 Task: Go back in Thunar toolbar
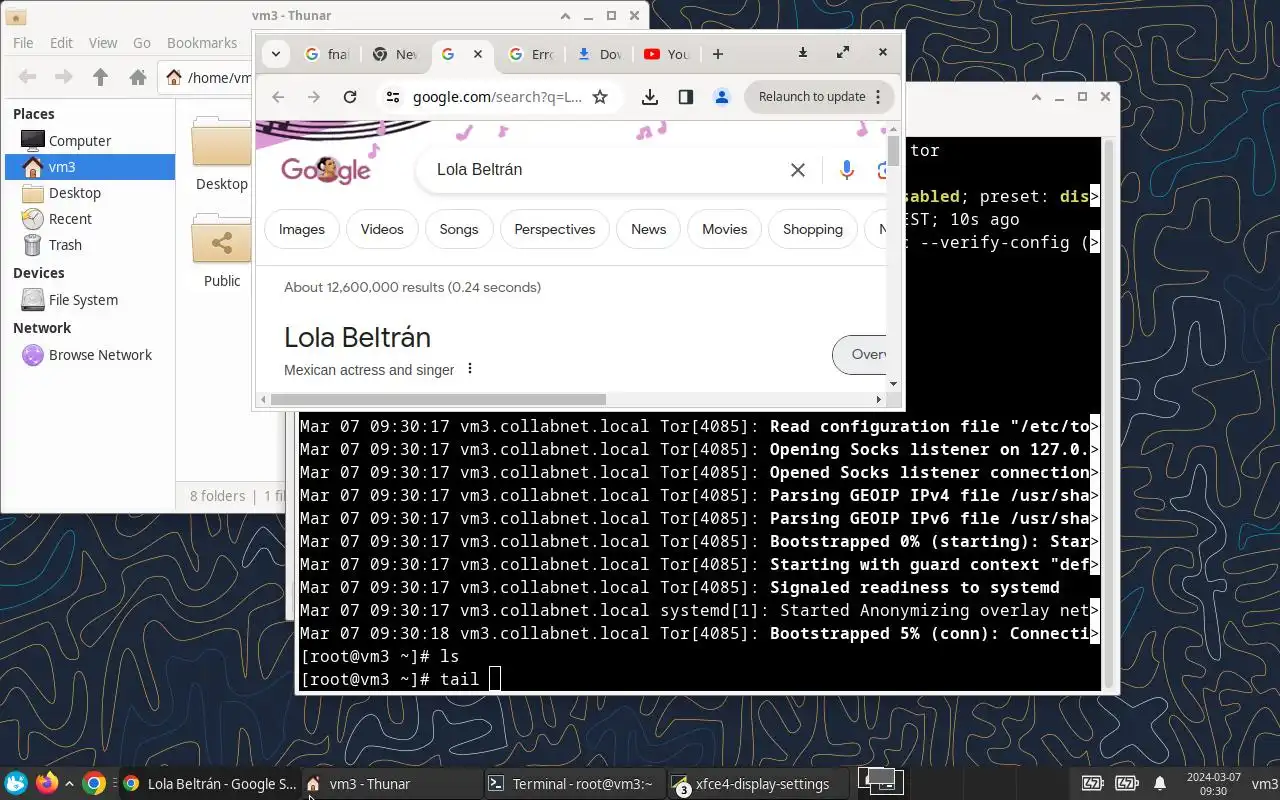tap(28, 77)
